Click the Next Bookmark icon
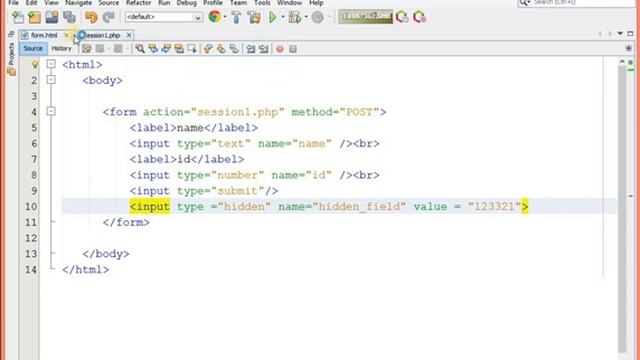Screen dimensions: 640x360 pyautogui.click(x=221, y=49)
